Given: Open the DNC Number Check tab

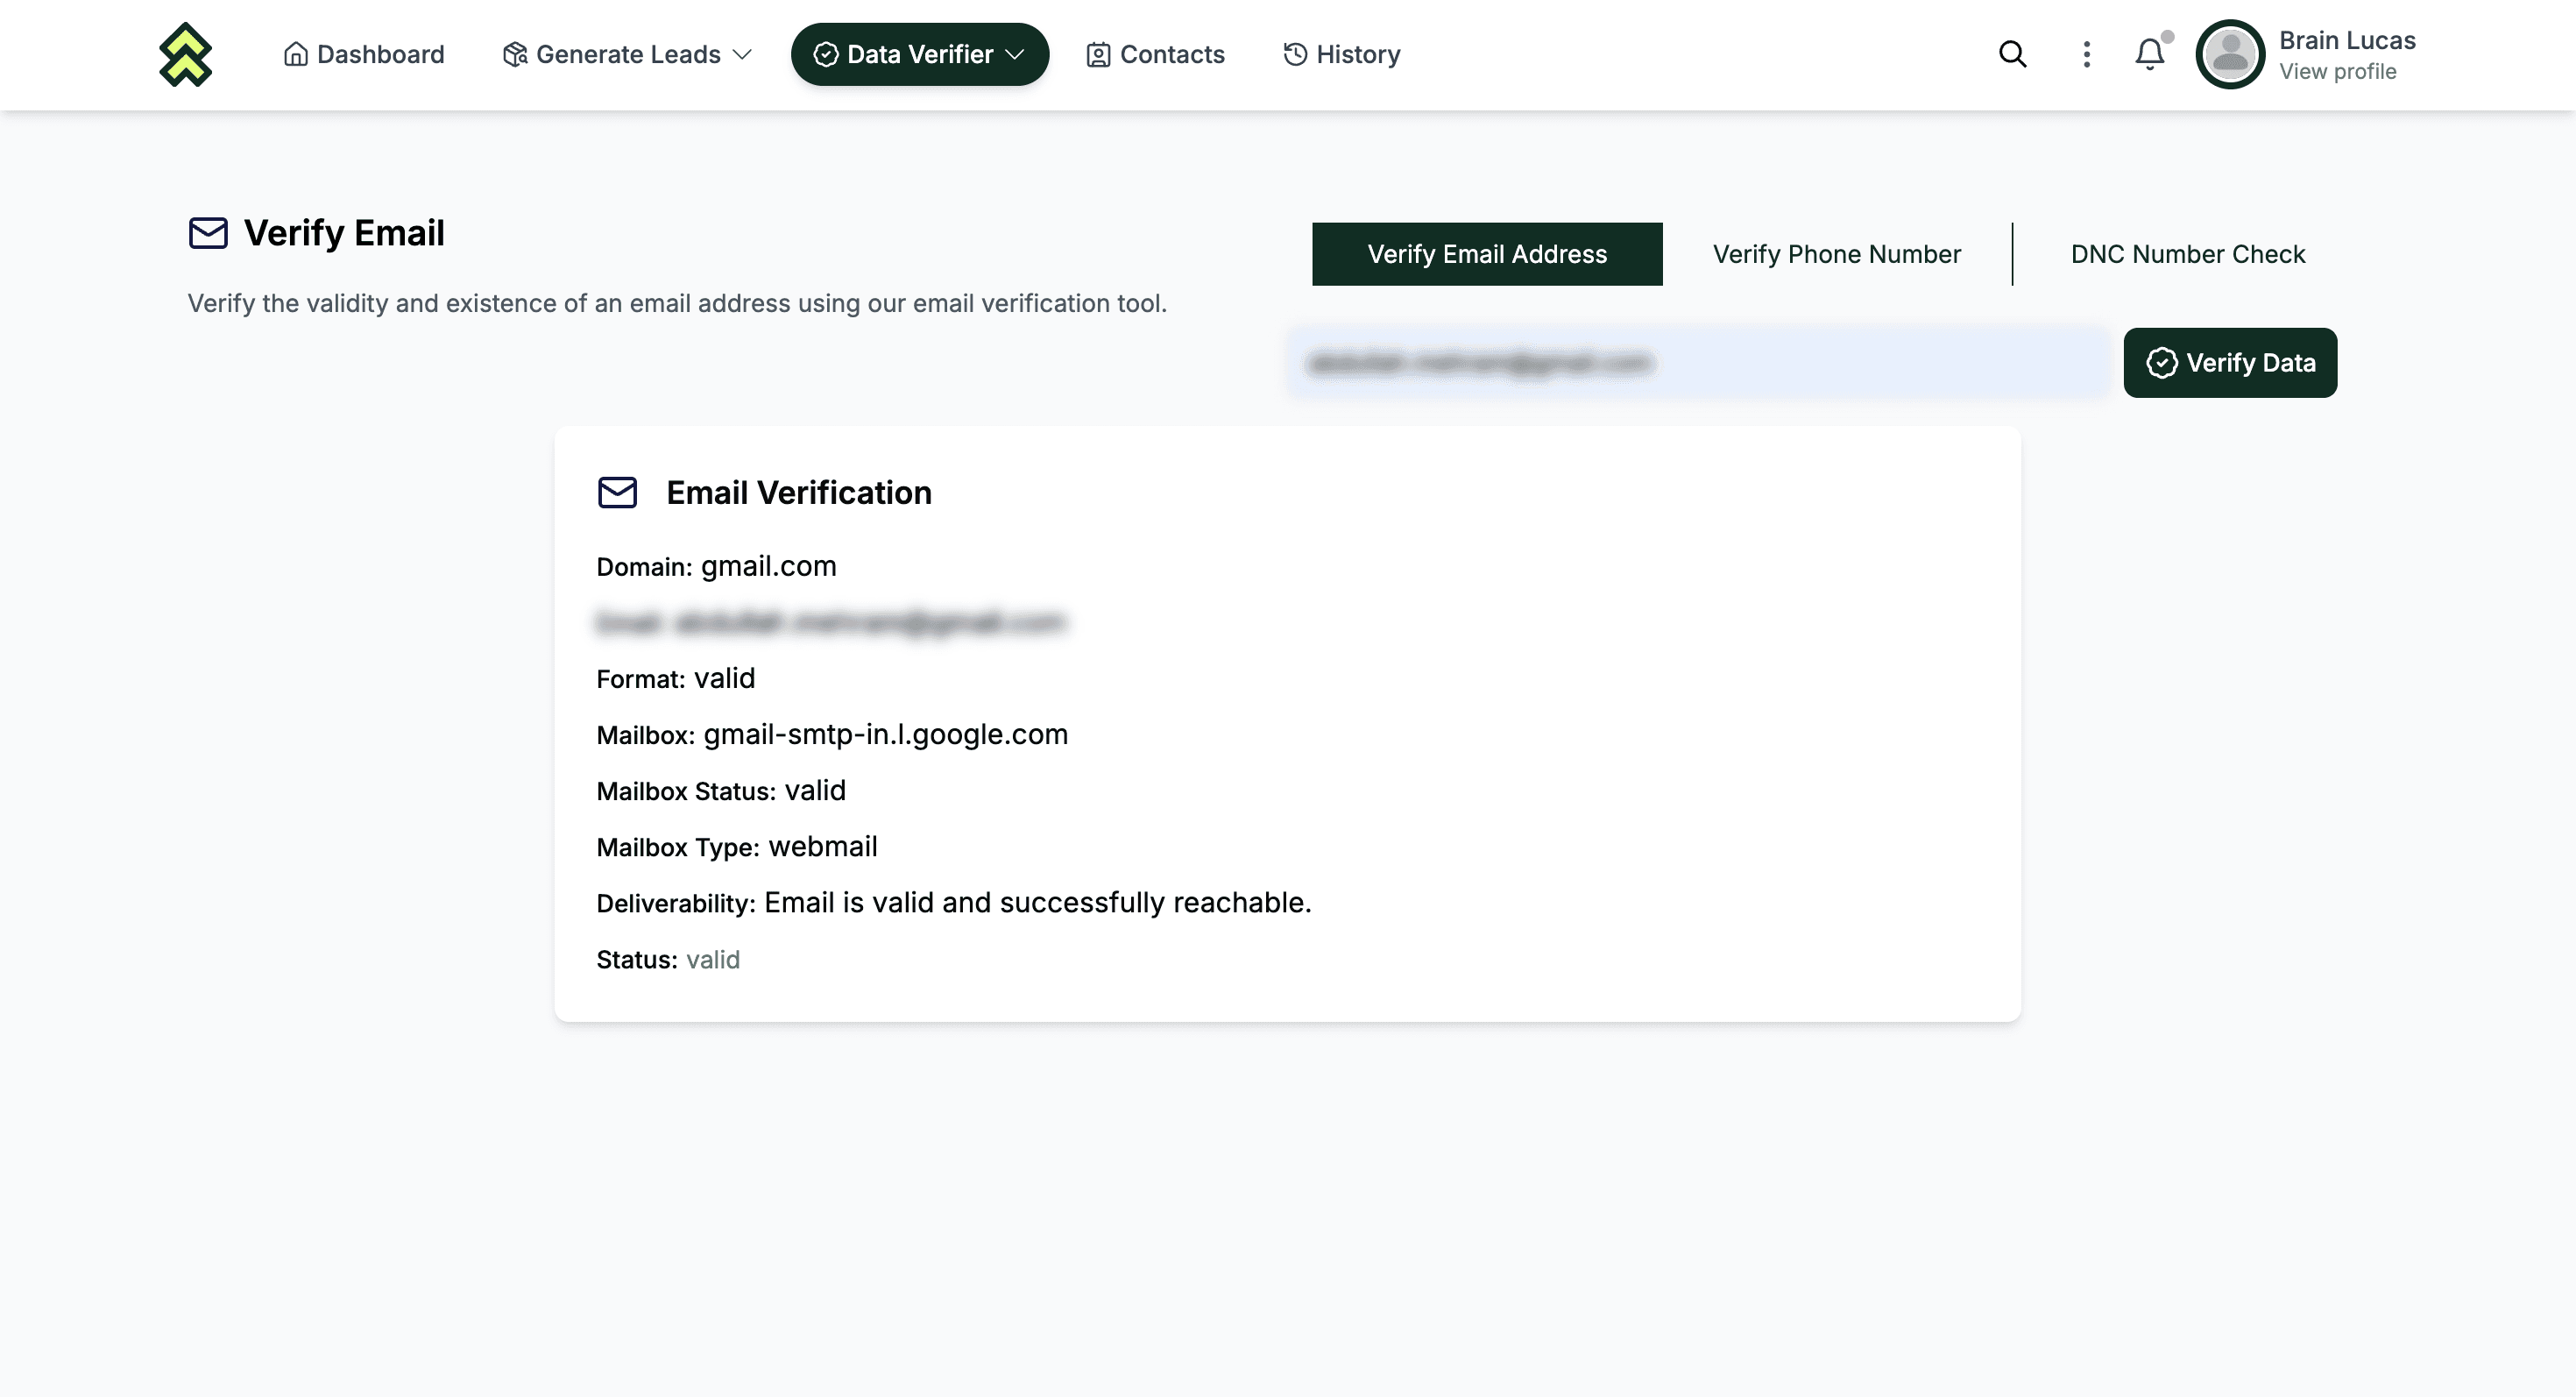Looking at the screenshot, I should point(2187,254).
